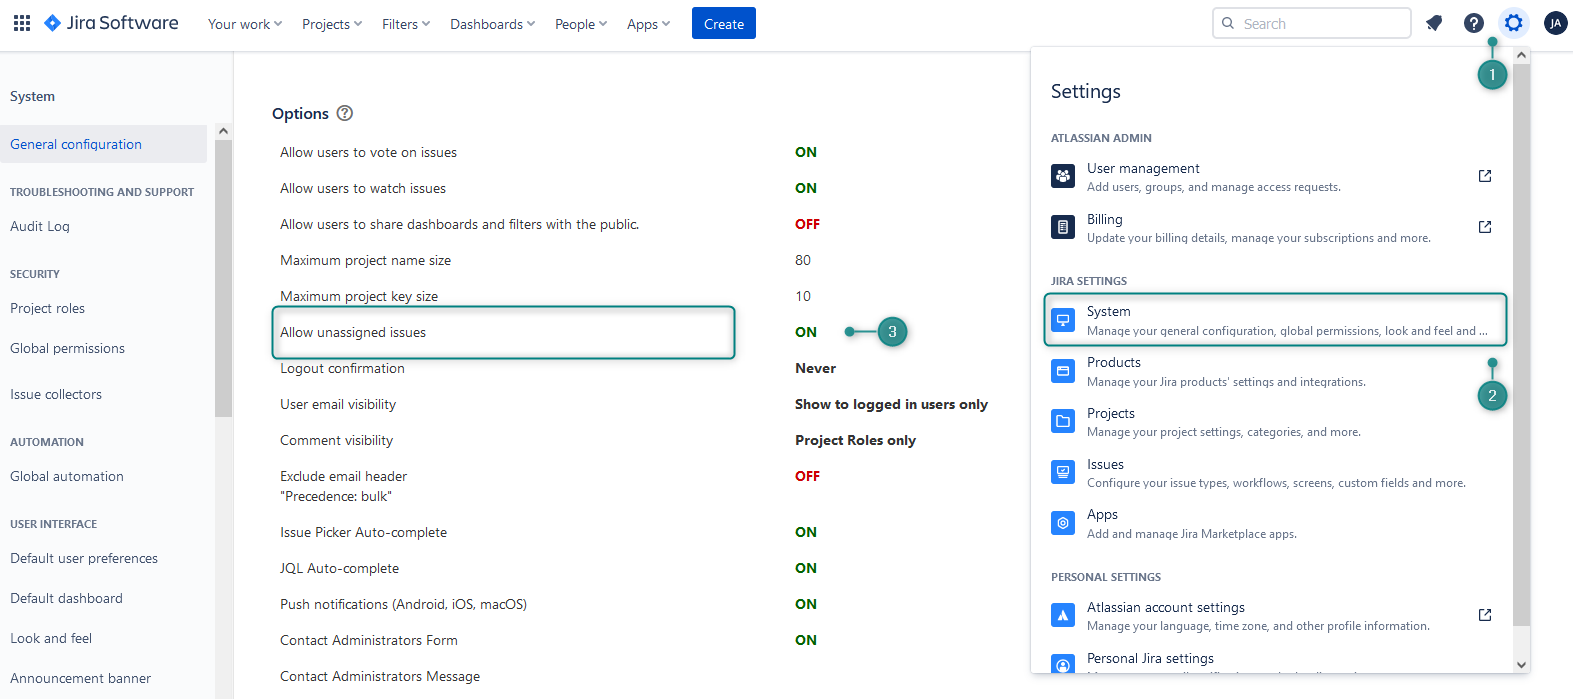The width and height of the screenshot is (1573, 699).
Task: Click the 'Maximum project name size' label
Action: tap(365, 260)
